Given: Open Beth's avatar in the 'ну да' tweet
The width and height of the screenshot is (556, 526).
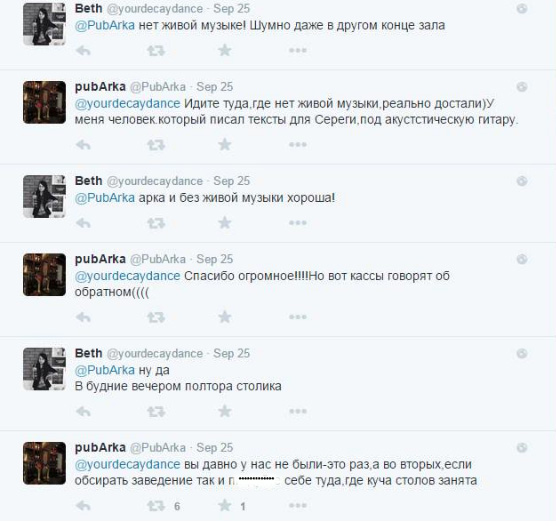Looking at the screenshot, I should click(44, 369).
